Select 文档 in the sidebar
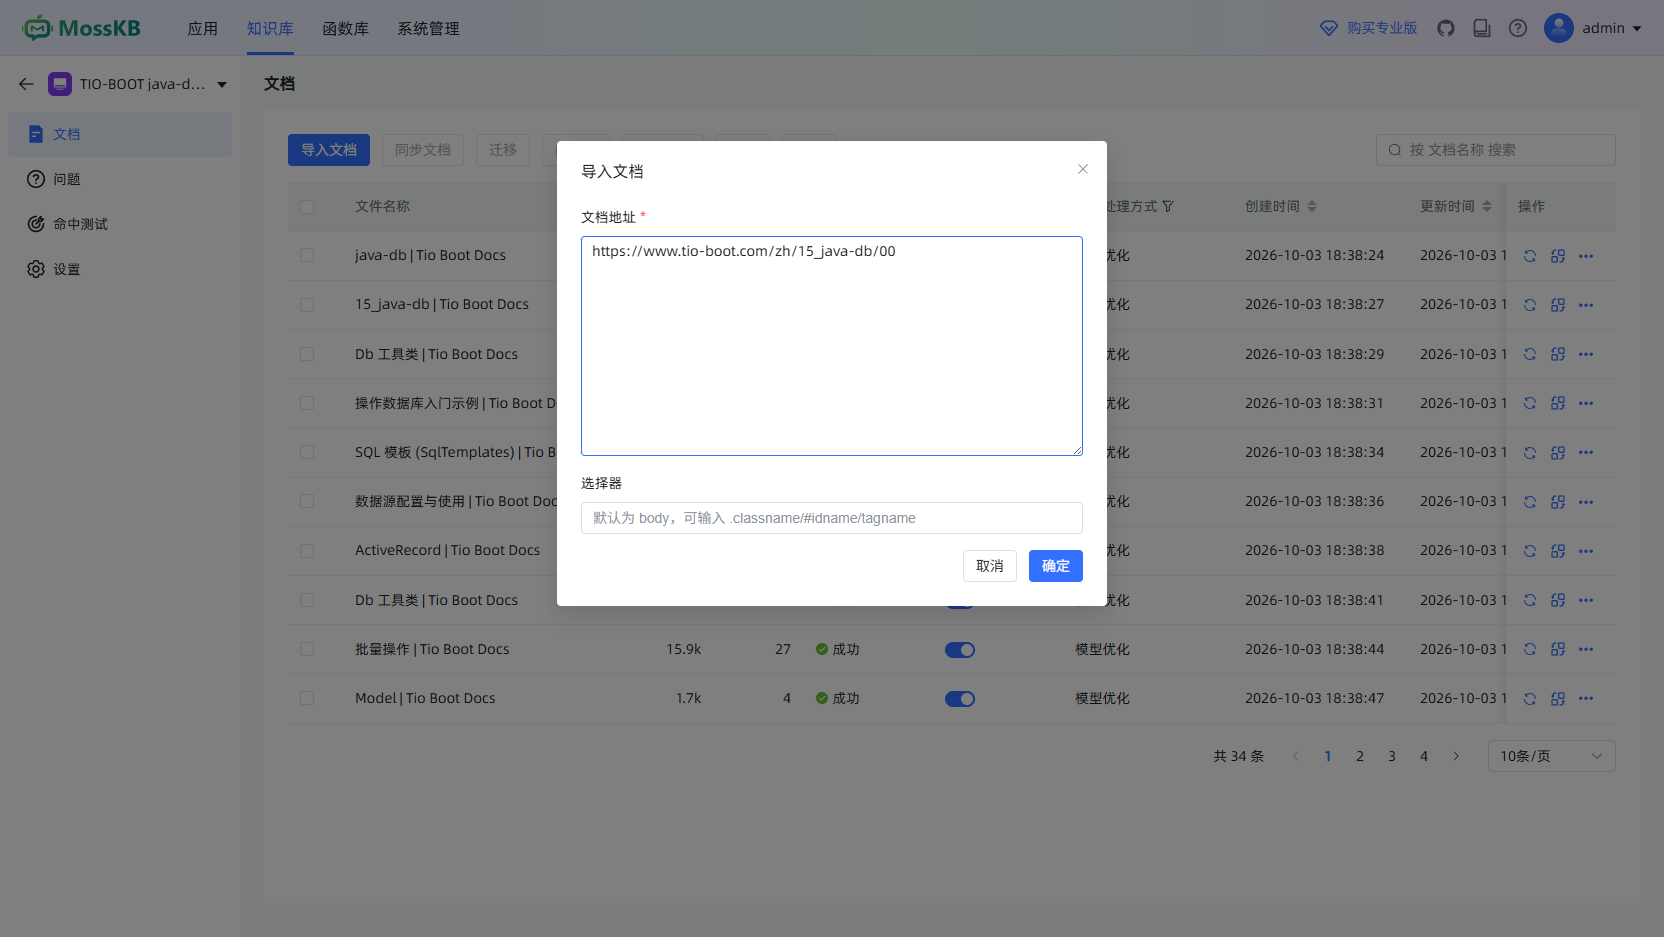Screen dimensions: 1664x937 coord(120,134)
